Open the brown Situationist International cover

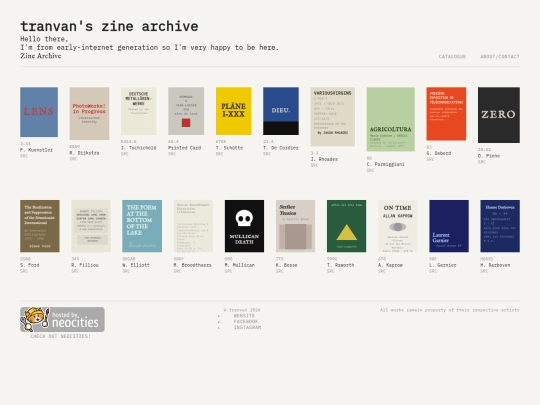coord(40,226)
